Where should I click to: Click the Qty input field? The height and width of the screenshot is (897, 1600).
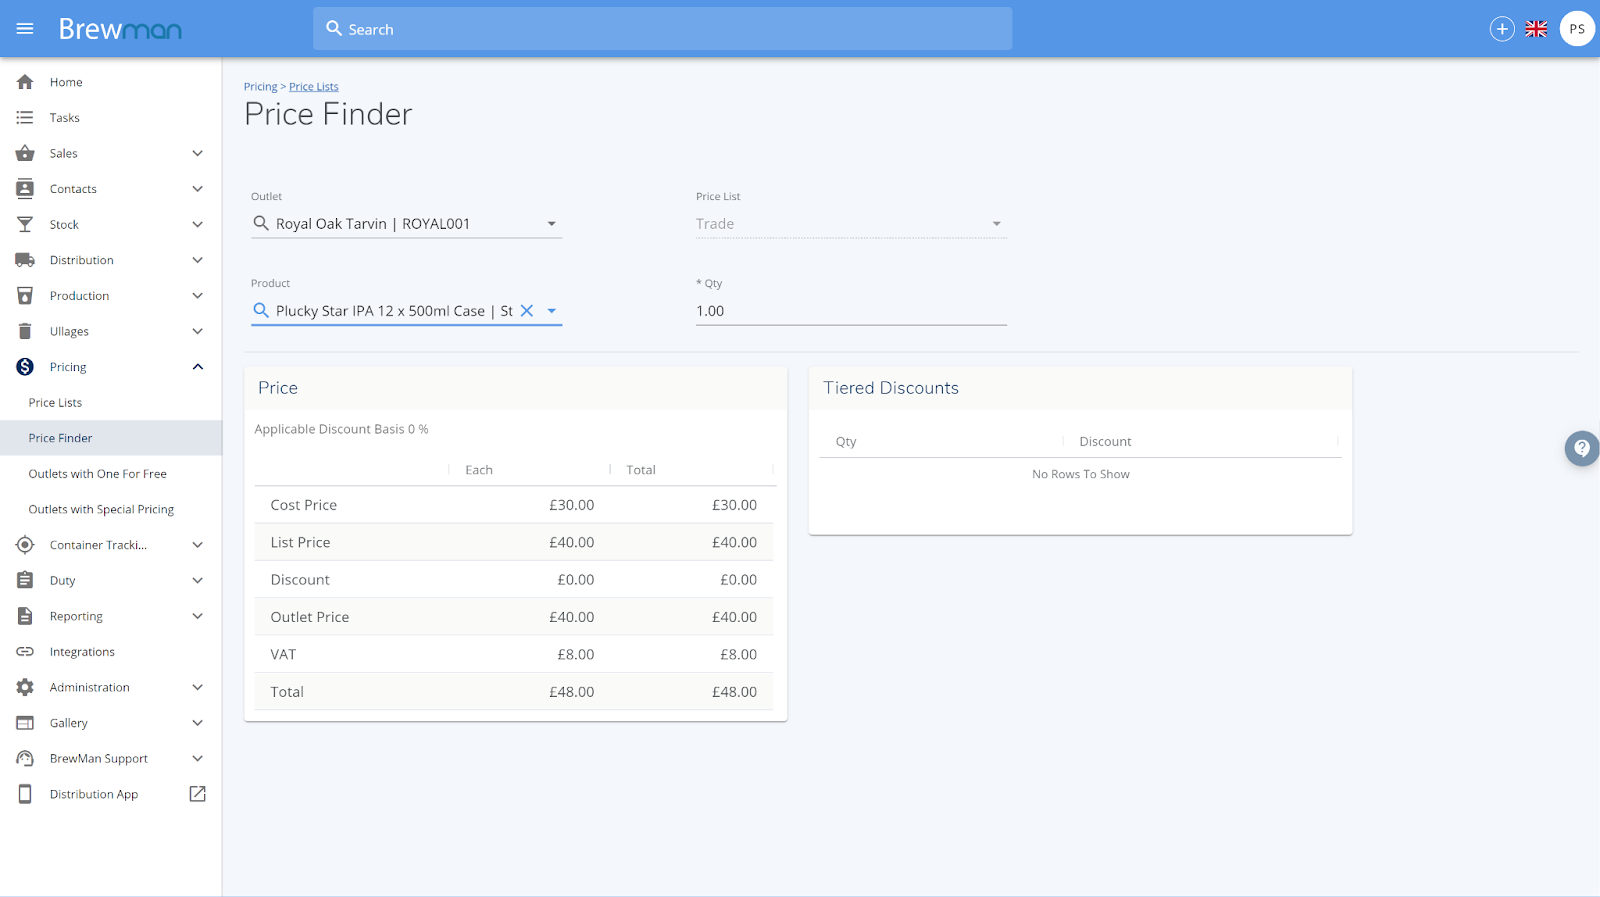tap(851, 311)
